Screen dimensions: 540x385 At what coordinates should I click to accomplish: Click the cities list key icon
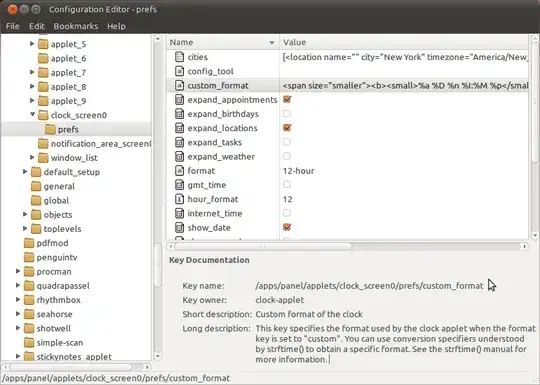[x=179, y=57]
